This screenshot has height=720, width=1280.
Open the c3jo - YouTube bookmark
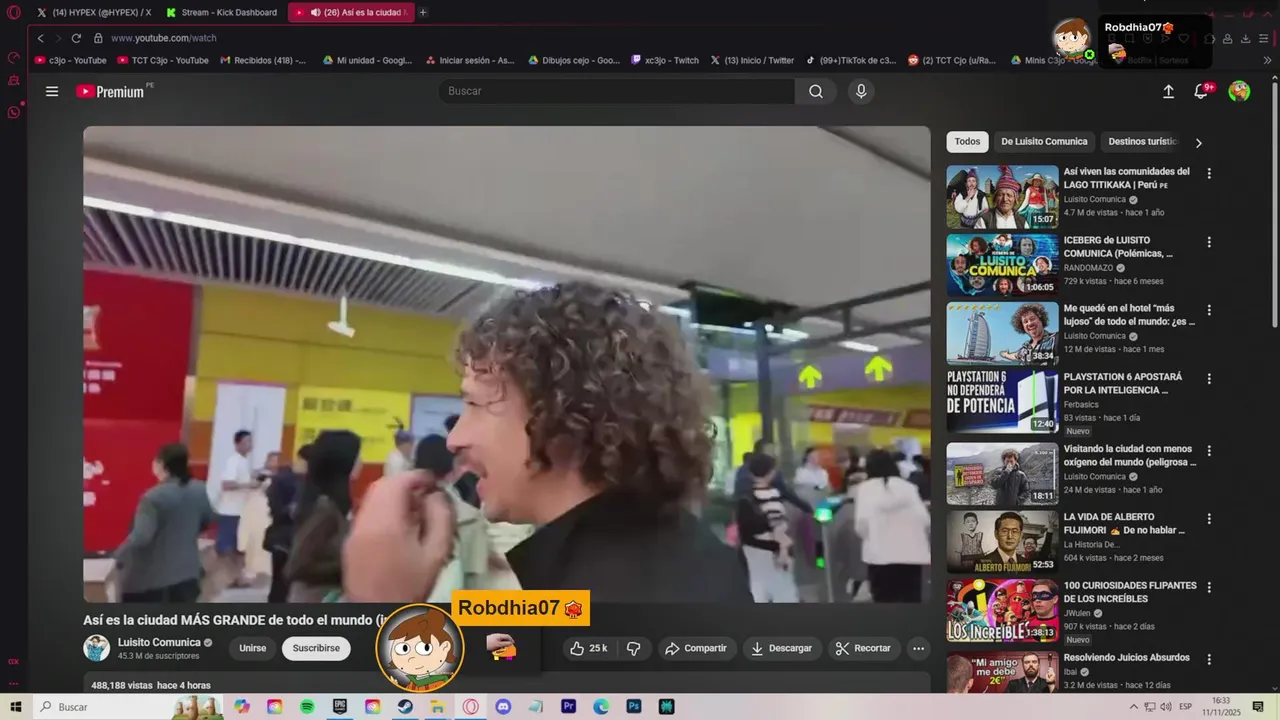tap(70, 60)
